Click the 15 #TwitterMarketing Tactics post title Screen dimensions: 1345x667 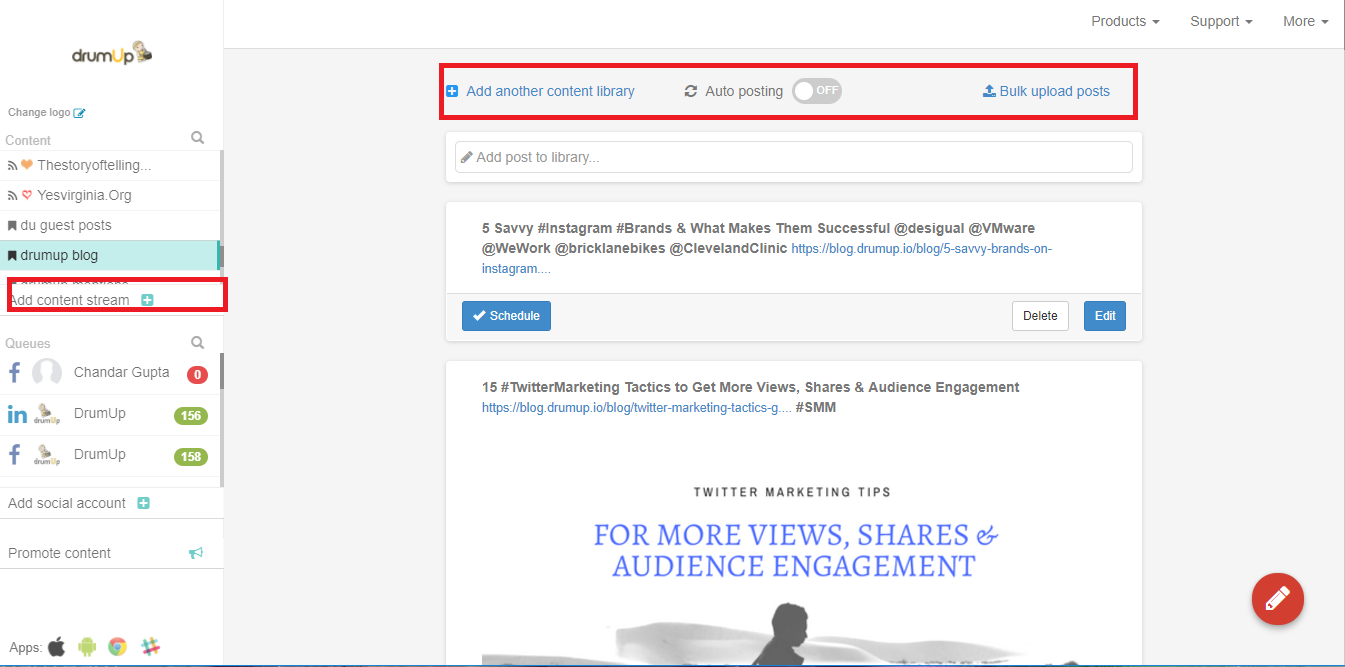(751, 387)
